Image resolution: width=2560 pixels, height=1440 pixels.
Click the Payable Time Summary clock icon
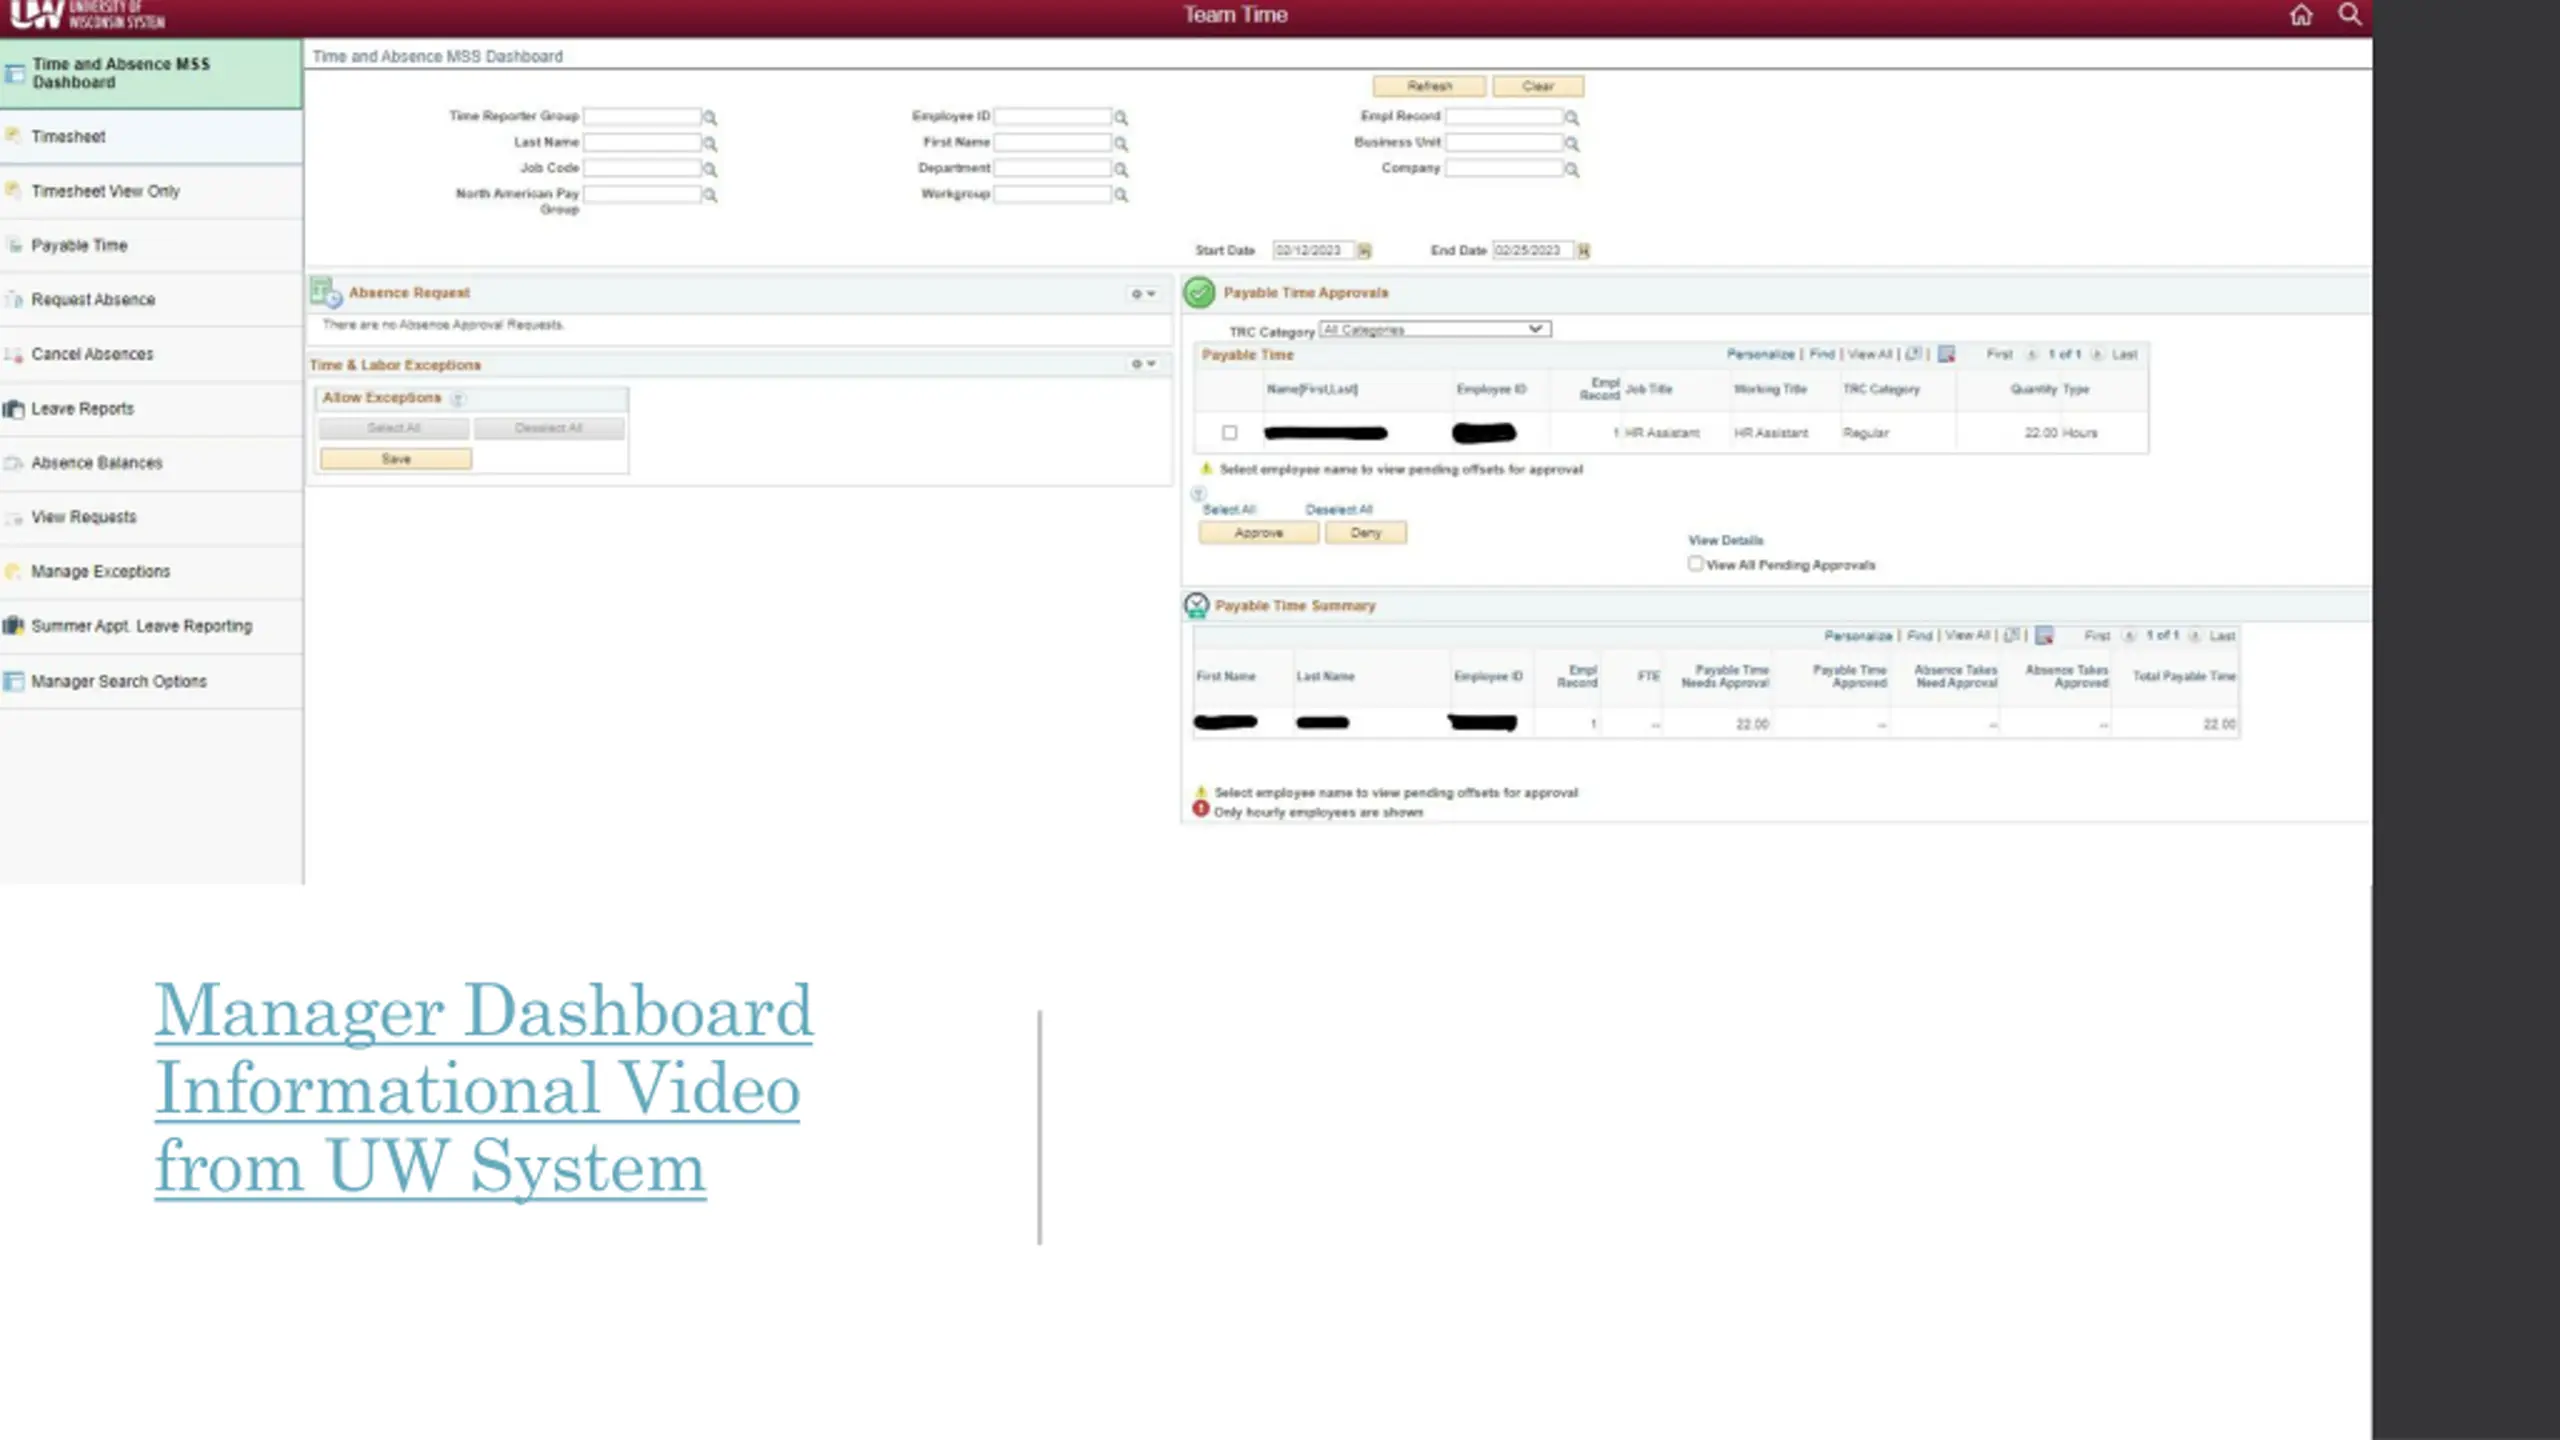coord(1196,606)
